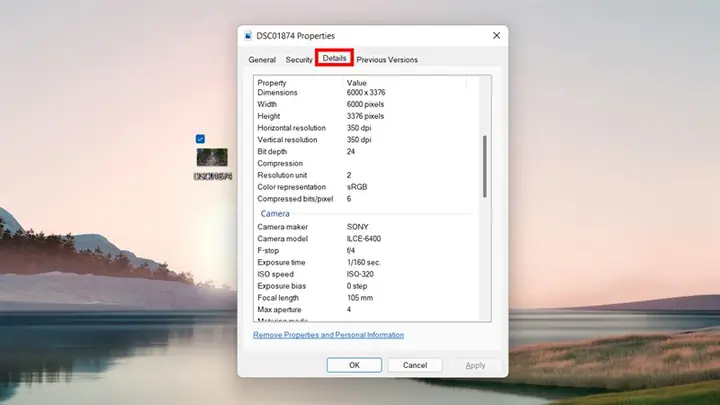Click the file icon in Properties title bar
Viewport: 720px width, 405px height.
[248, 36]
